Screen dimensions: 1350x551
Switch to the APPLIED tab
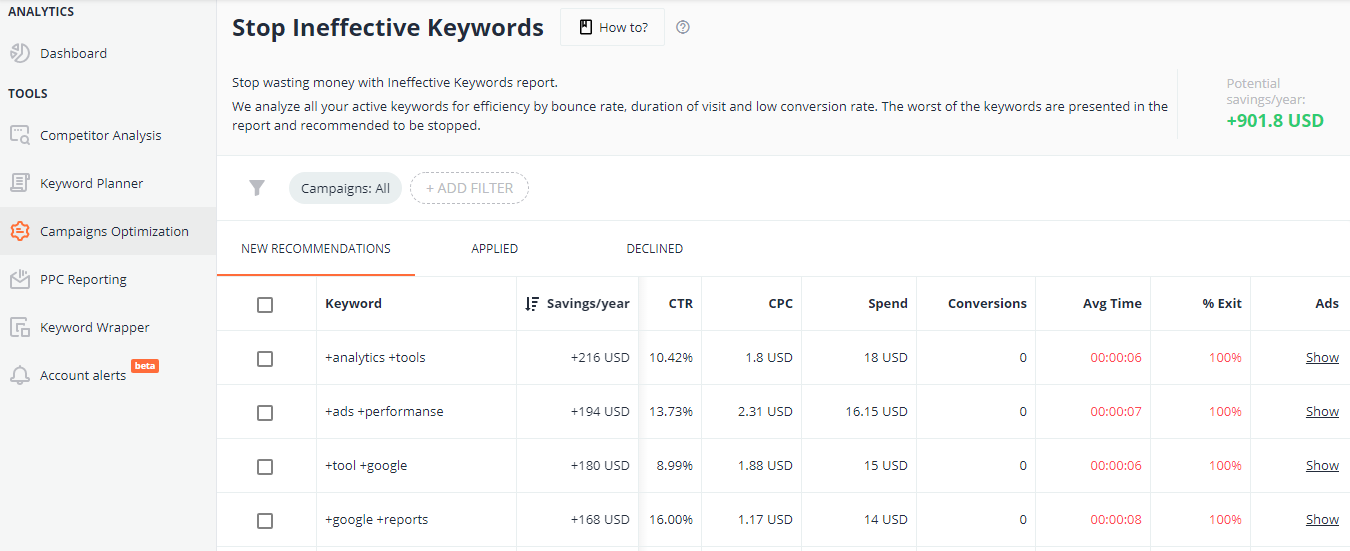click(x=495, y=248)
